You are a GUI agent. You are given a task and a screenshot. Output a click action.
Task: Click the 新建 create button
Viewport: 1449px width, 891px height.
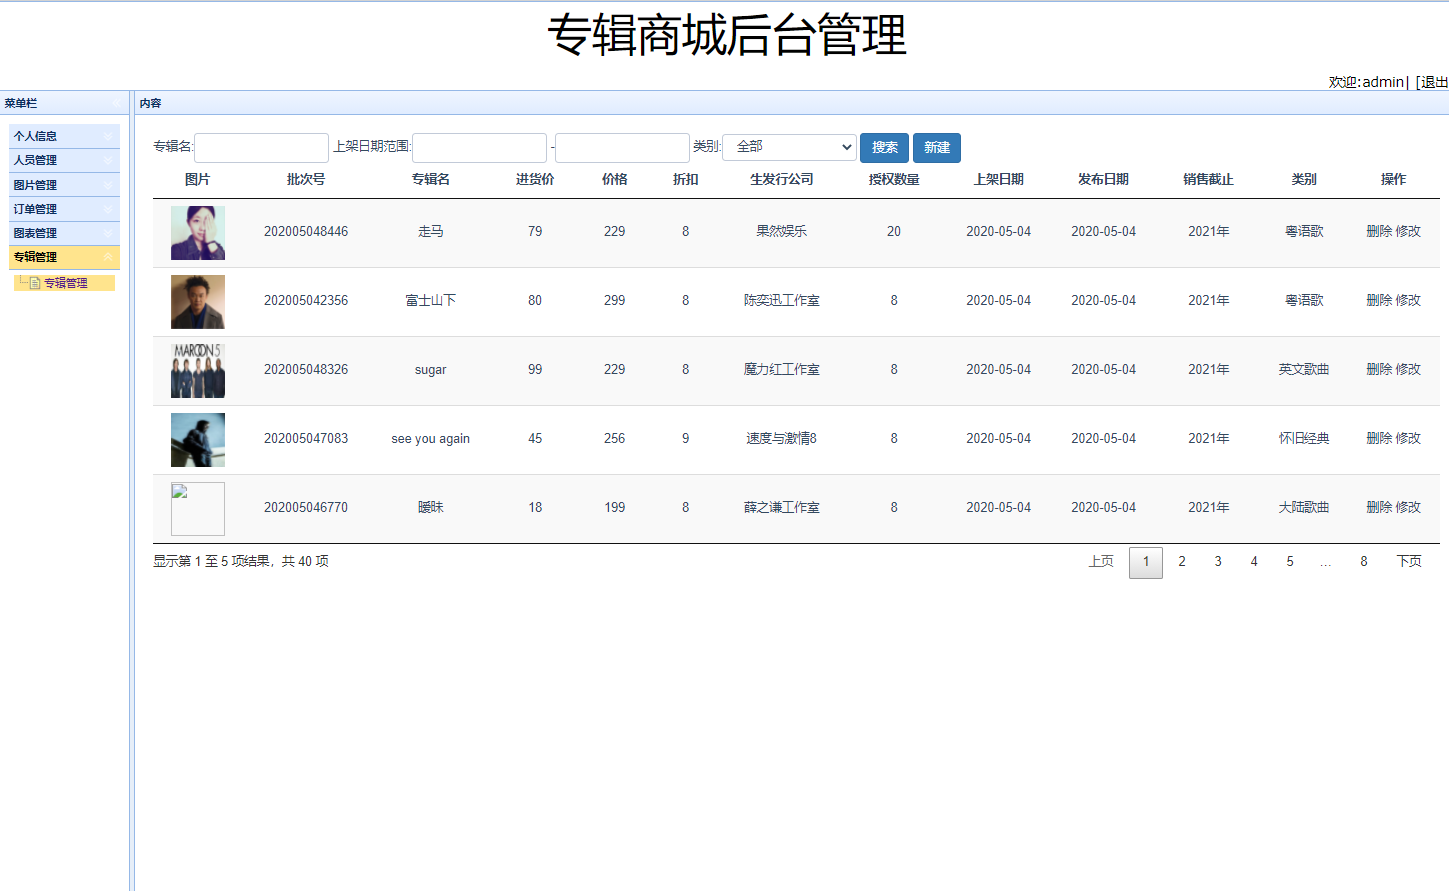[936, 147]
